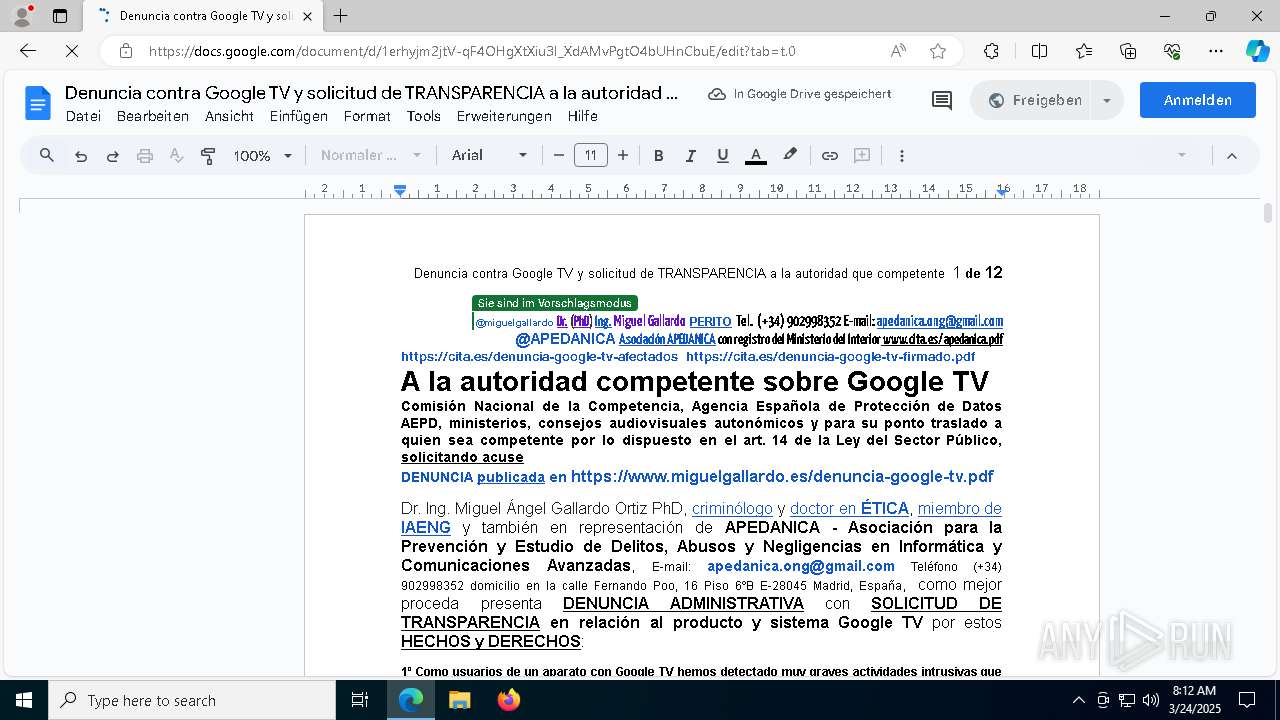1280x720 pixels.
Task: Go back with browser back arrow
Action: (x=28, y=51)
